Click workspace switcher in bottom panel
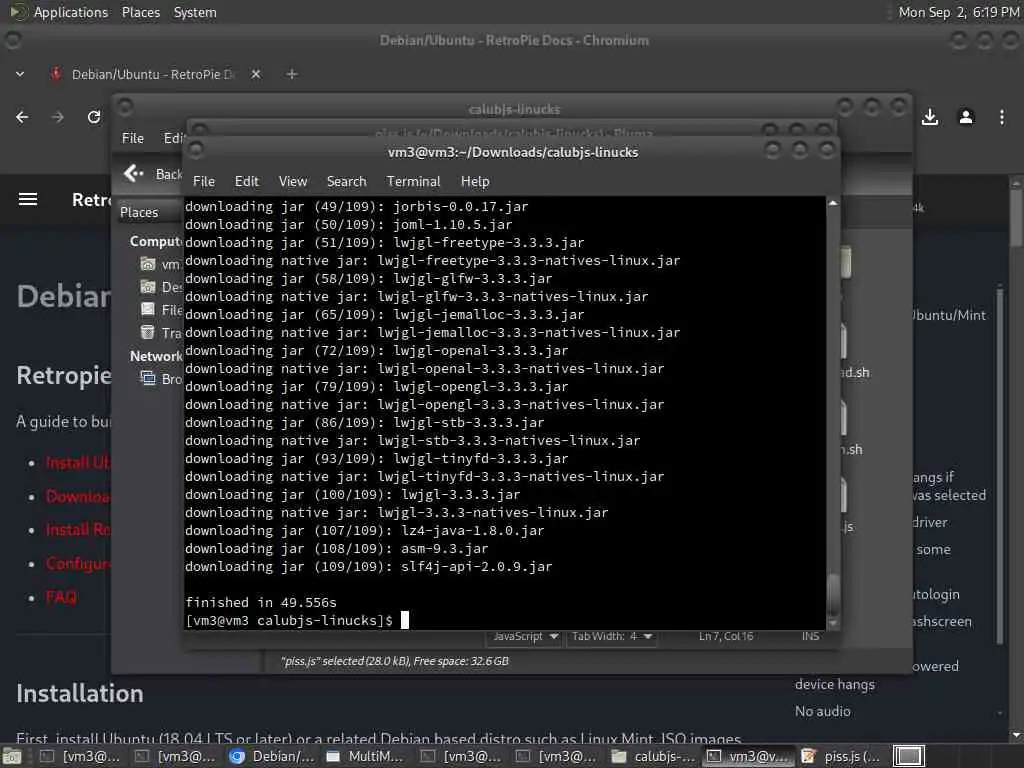Viewport: 1024px width, 768px height. tap(908, 756)
